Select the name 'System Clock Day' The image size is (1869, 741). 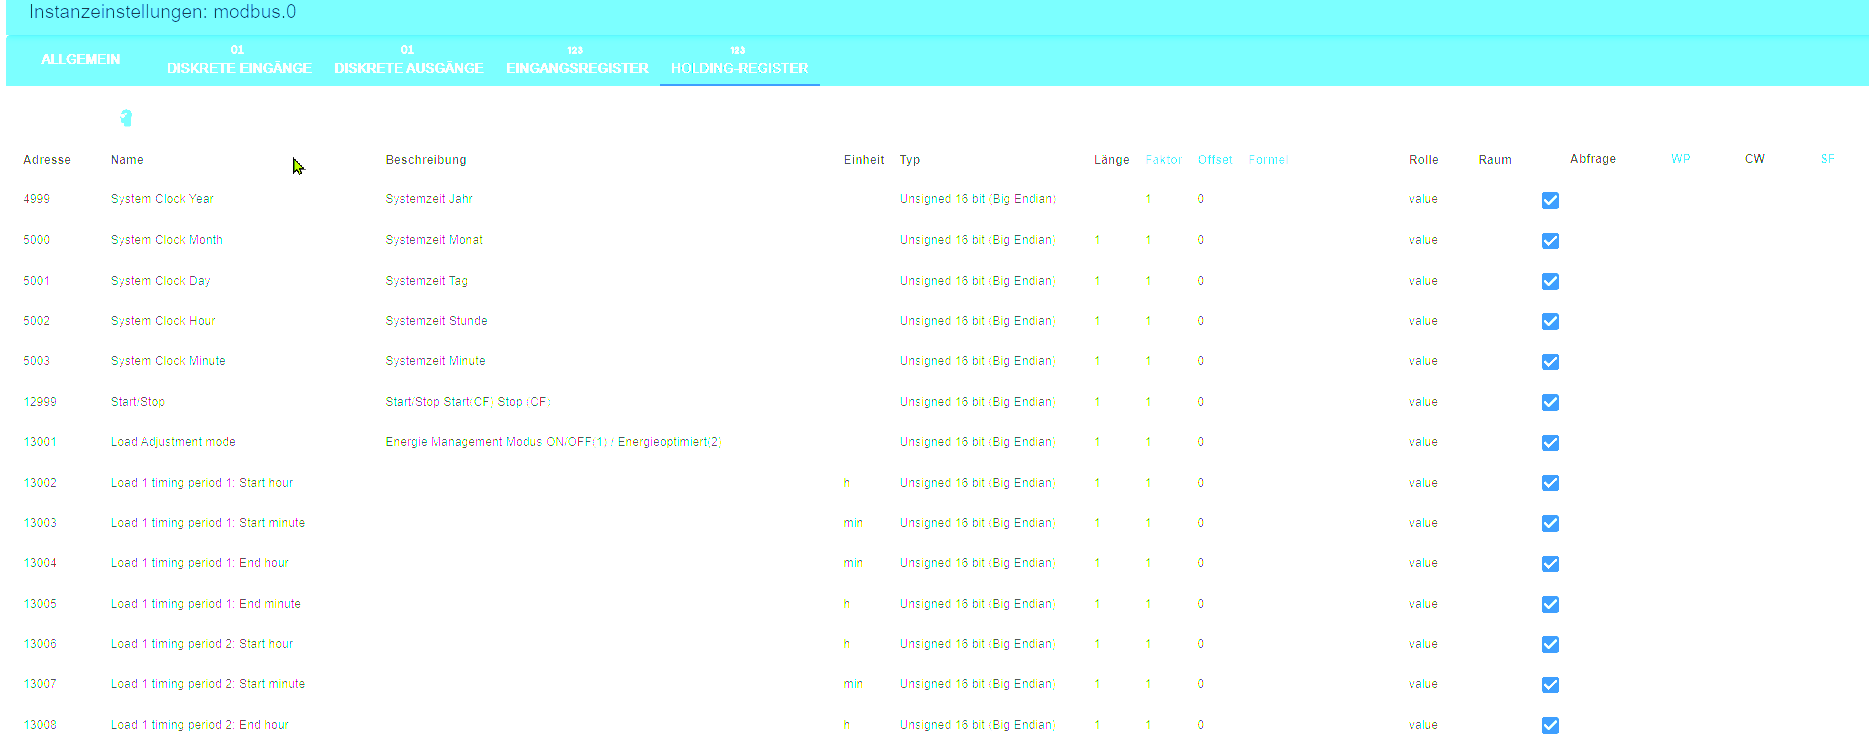tap(161, 281)
